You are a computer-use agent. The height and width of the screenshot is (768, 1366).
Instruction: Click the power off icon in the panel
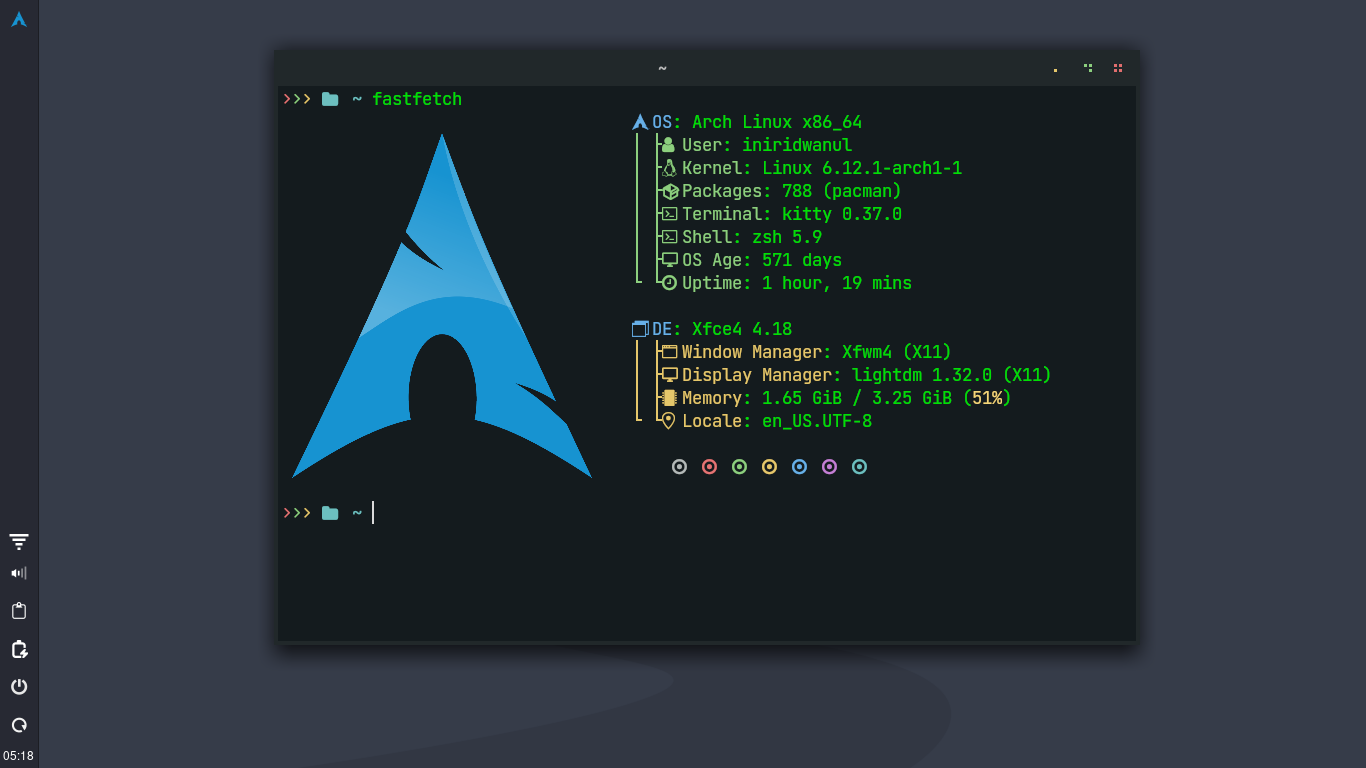click(19, 687)
